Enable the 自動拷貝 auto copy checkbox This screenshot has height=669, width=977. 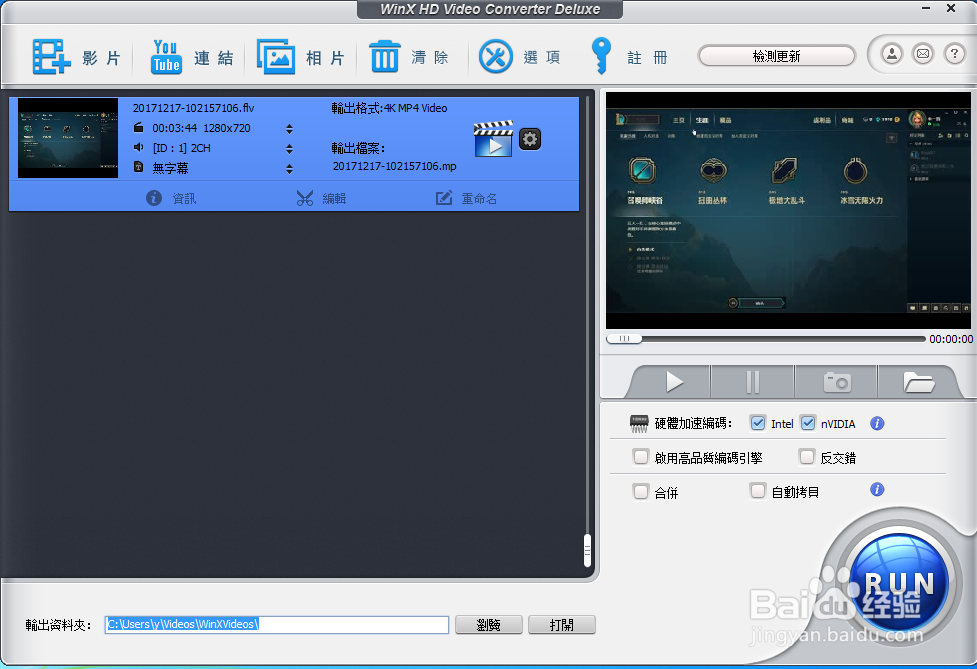click(x=758, y=491)
